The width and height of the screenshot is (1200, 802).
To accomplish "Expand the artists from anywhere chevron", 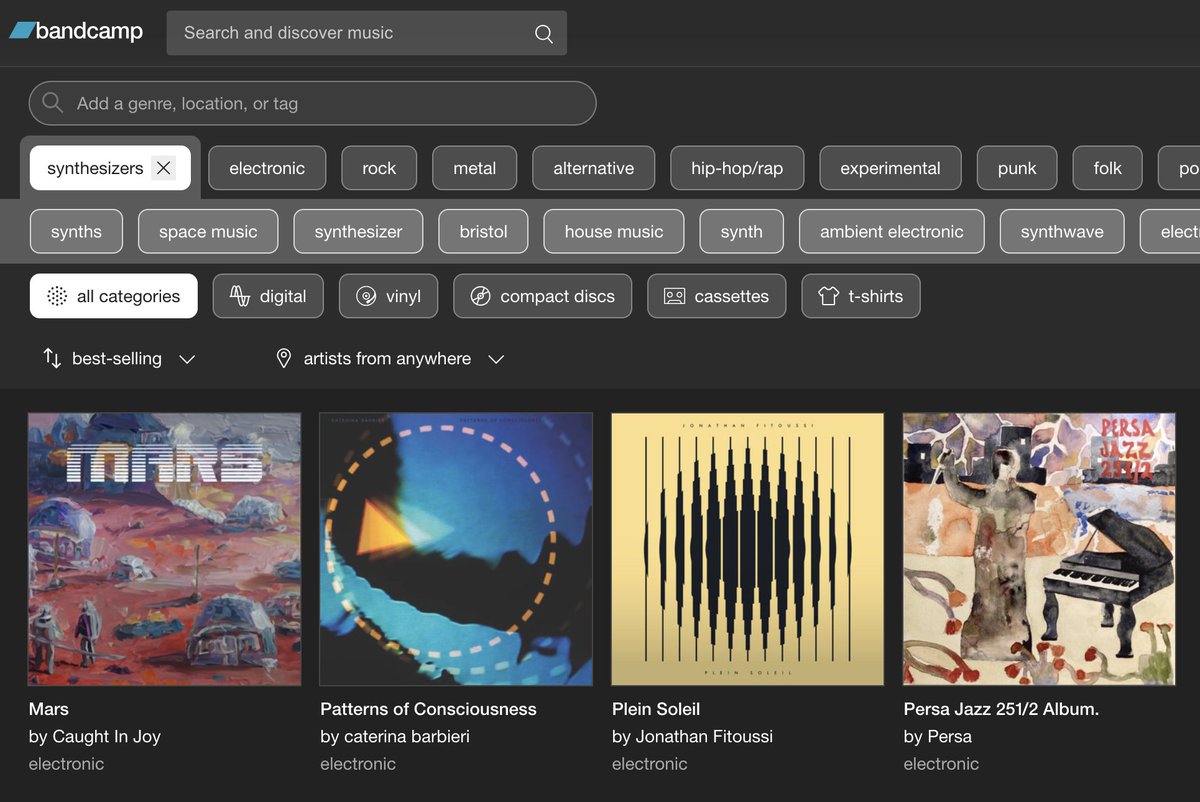I will pos(496,359).
